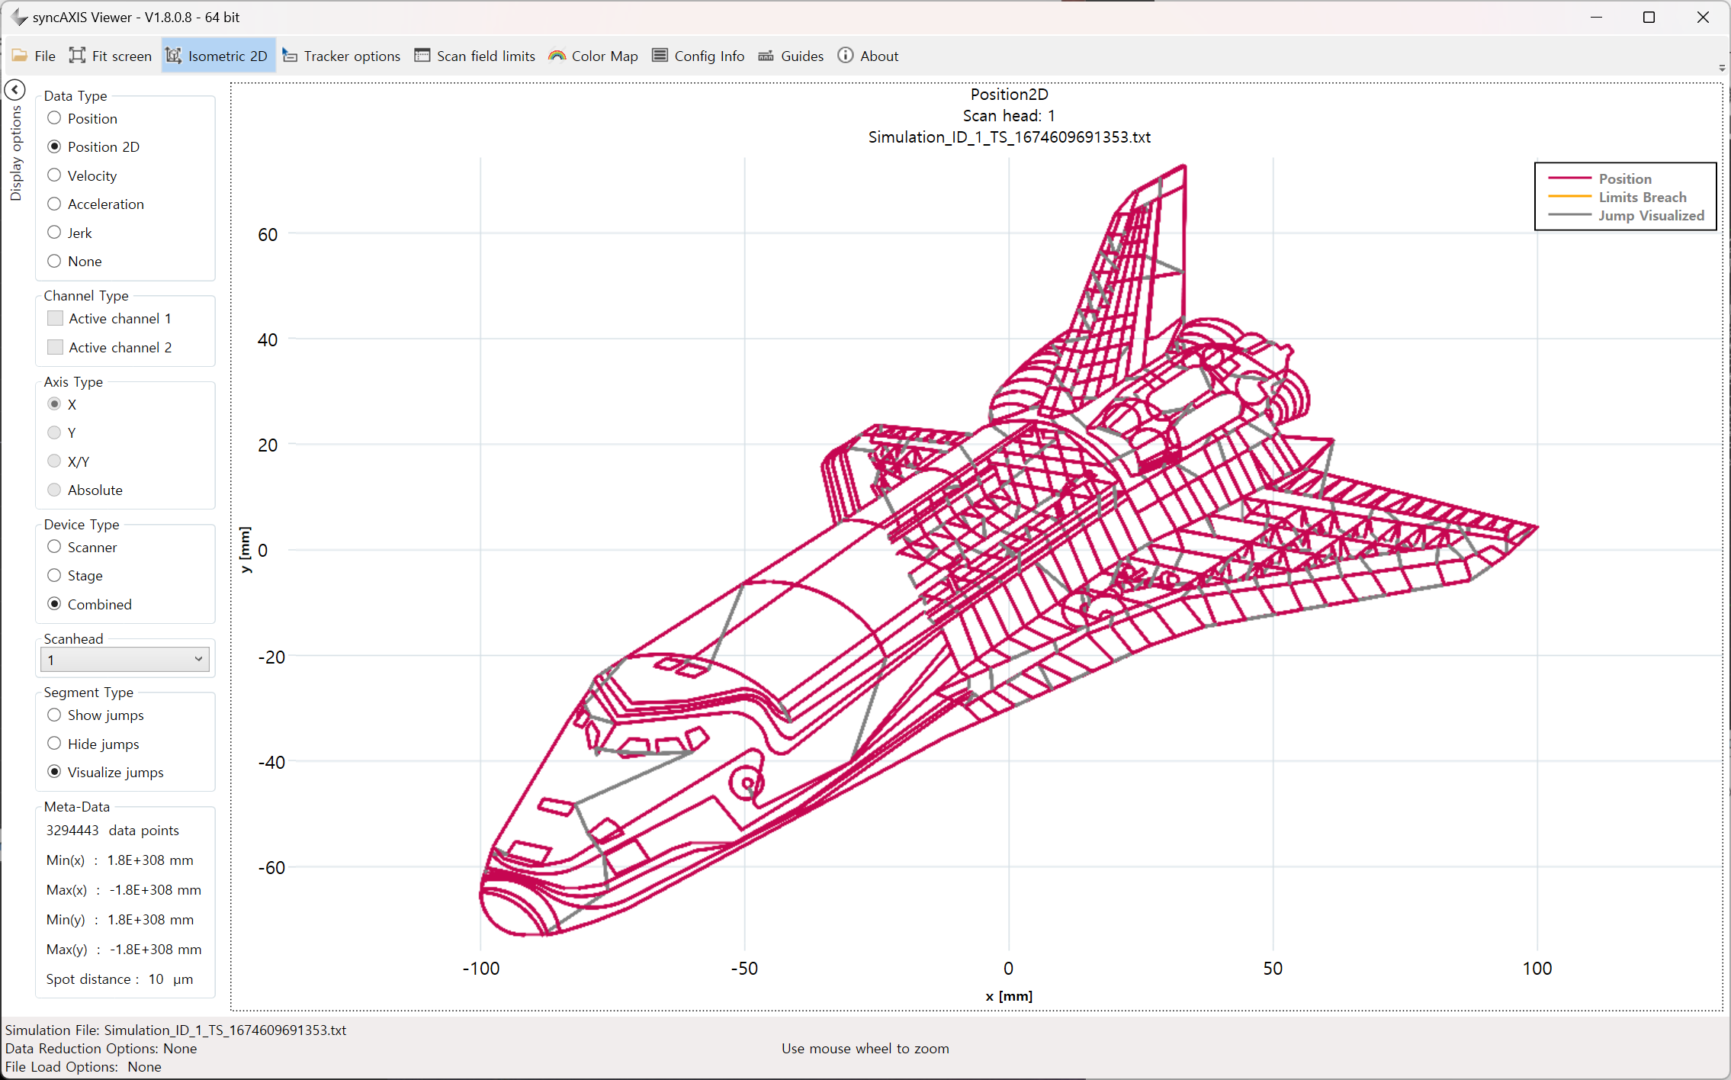Collapse the Display options panel arrow
The width and height of the screenshot is (1731, 1080).
pyautogui.click(x=15, y=90)
